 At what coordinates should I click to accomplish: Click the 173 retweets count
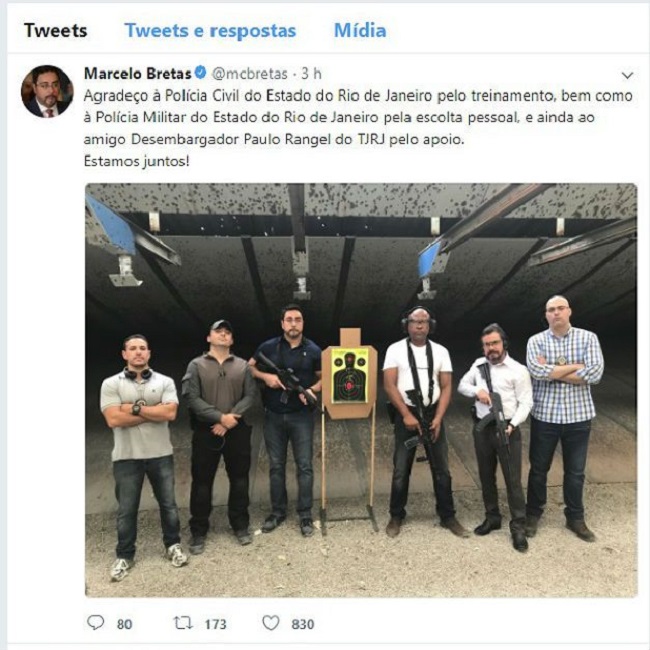point(216,624)
